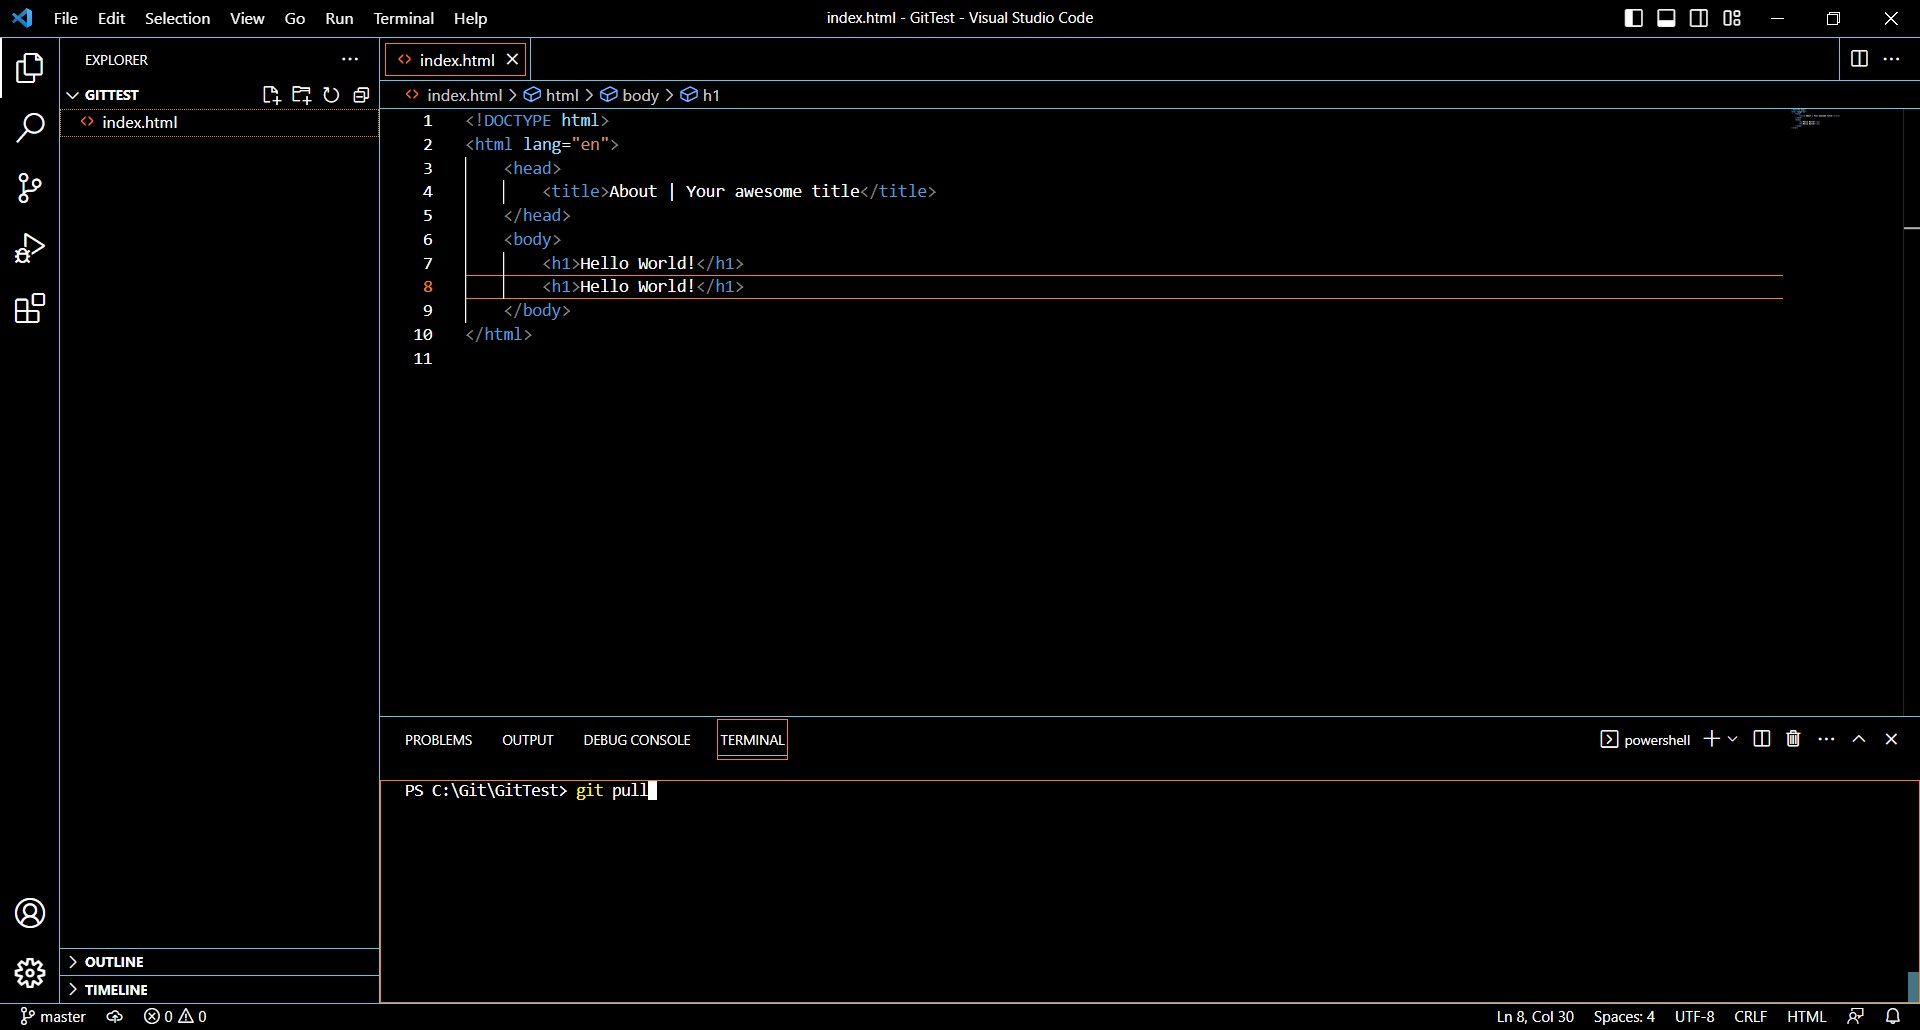This screenshot has height=1030, width=1920.
Task: Switch to the OUTPUT panel tab
Action: (x=528, y=740)
